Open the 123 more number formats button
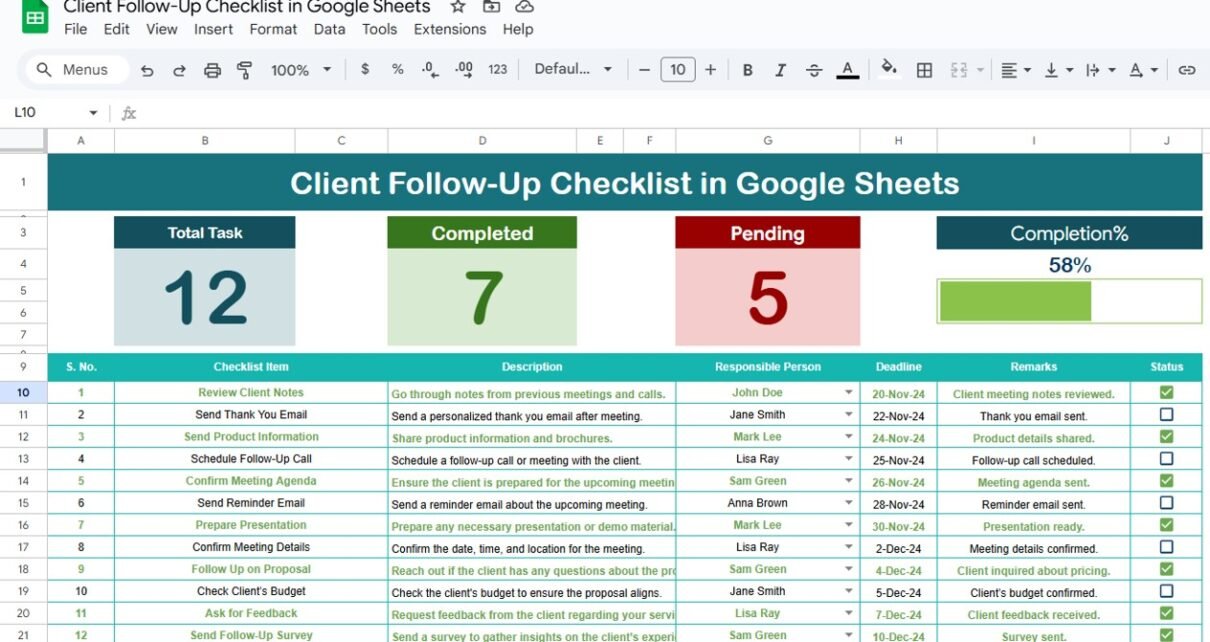 tap(498, 70)
